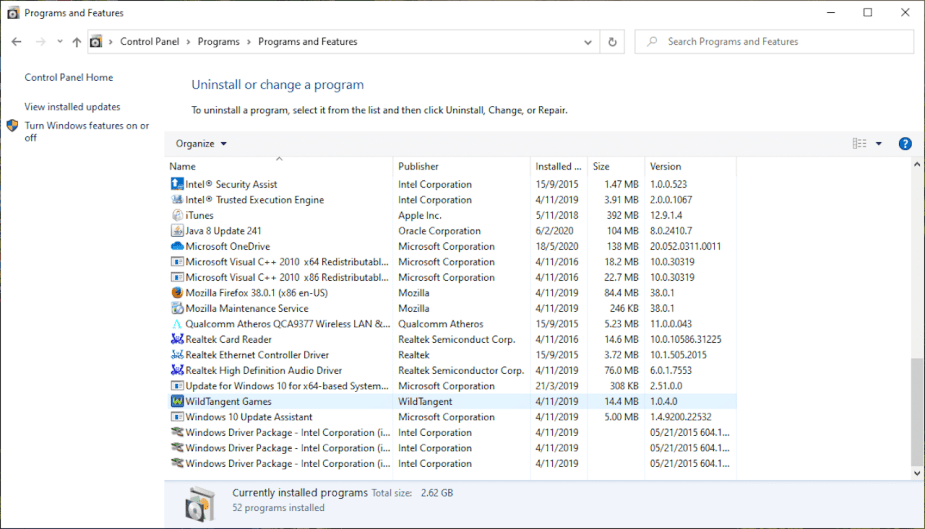Click View installed updates link
Viewport: 925px width, 529px height.
72,107
